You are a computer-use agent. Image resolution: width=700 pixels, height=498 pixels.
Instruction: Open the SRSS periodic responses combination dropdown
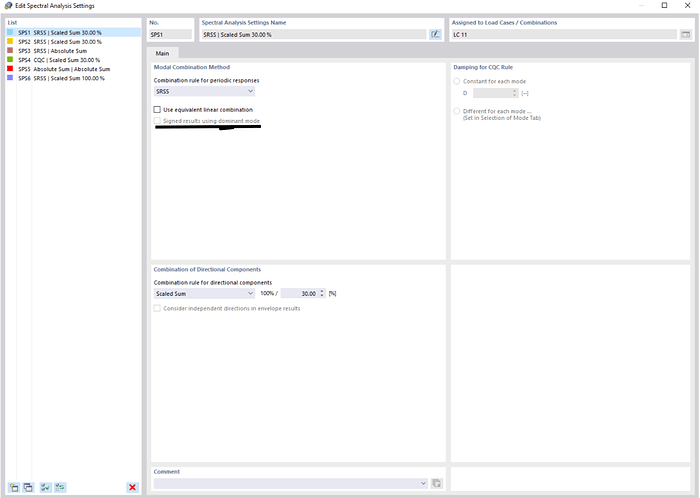(x=204, y=91)
